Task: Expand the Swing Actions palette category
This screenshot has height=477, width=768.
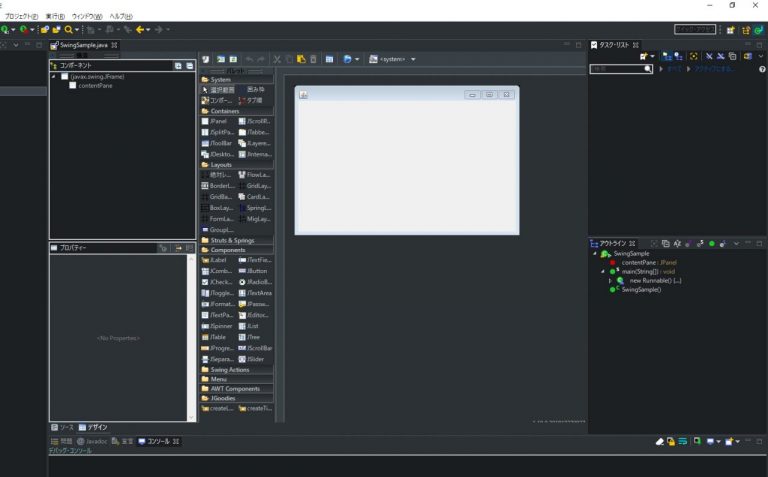Action: point(237,370)
